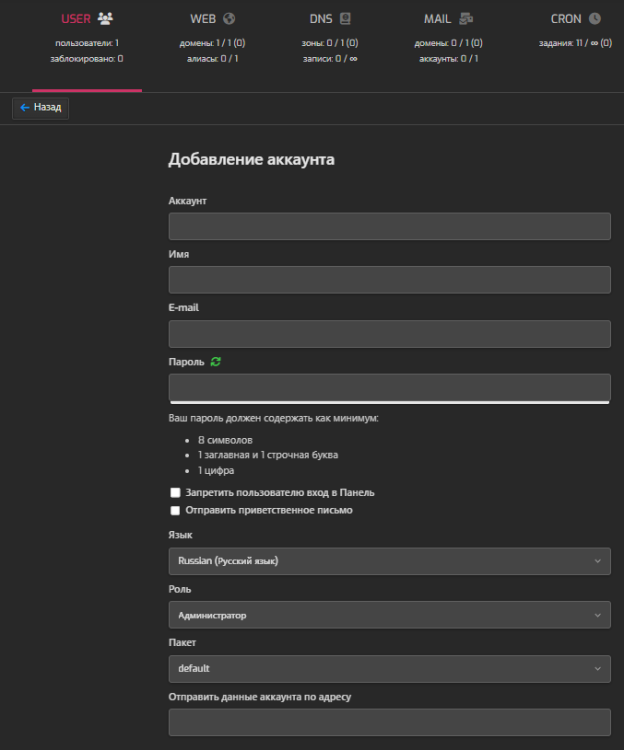Click the clock icon next to CRON

[595, 18]
